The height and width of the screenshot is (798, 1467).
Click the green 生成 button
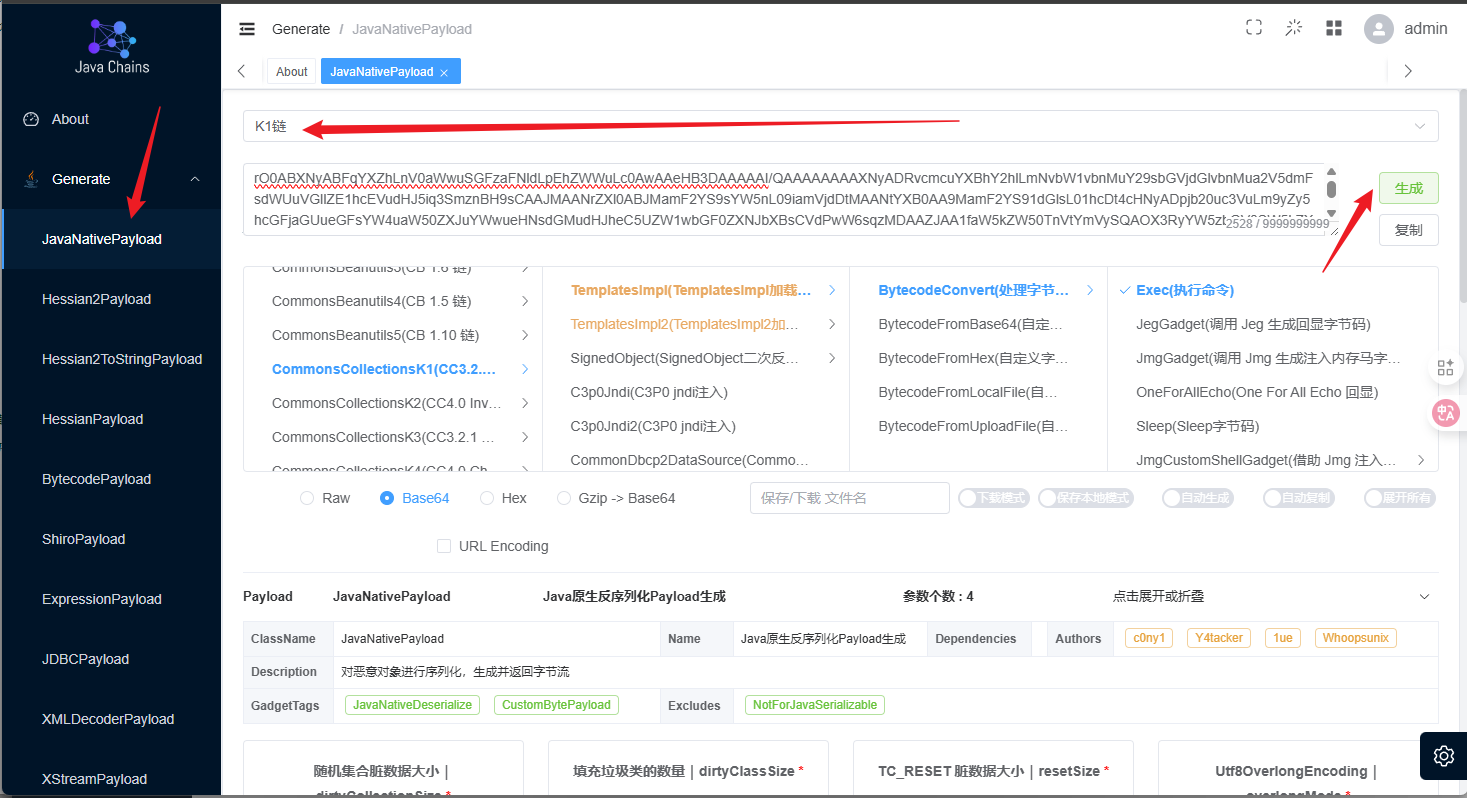pyautogui.click(x=1408, y=188)
